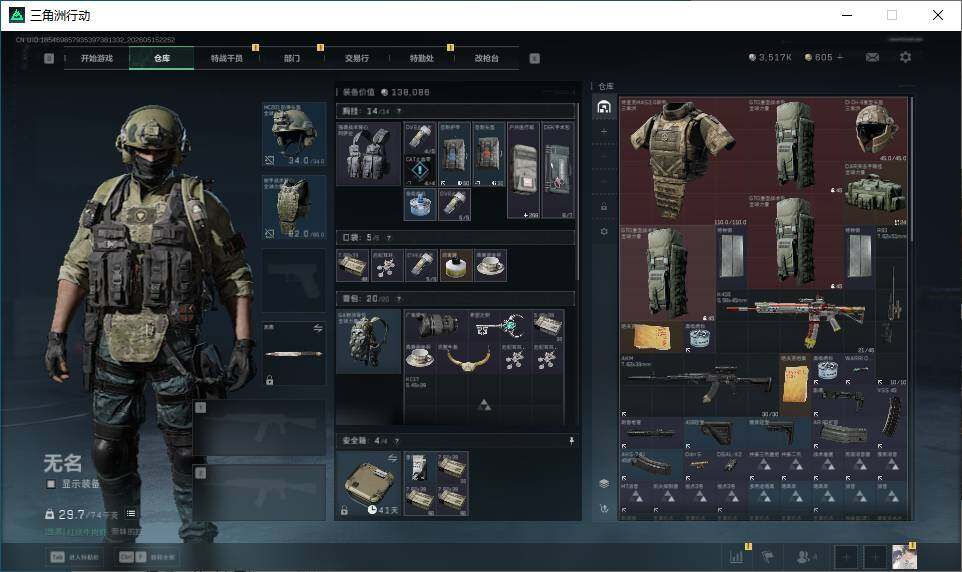Screen dimensions: 962x572
Task: Click the plus beside the 605 currency
Action: click(x=840, y=57)
